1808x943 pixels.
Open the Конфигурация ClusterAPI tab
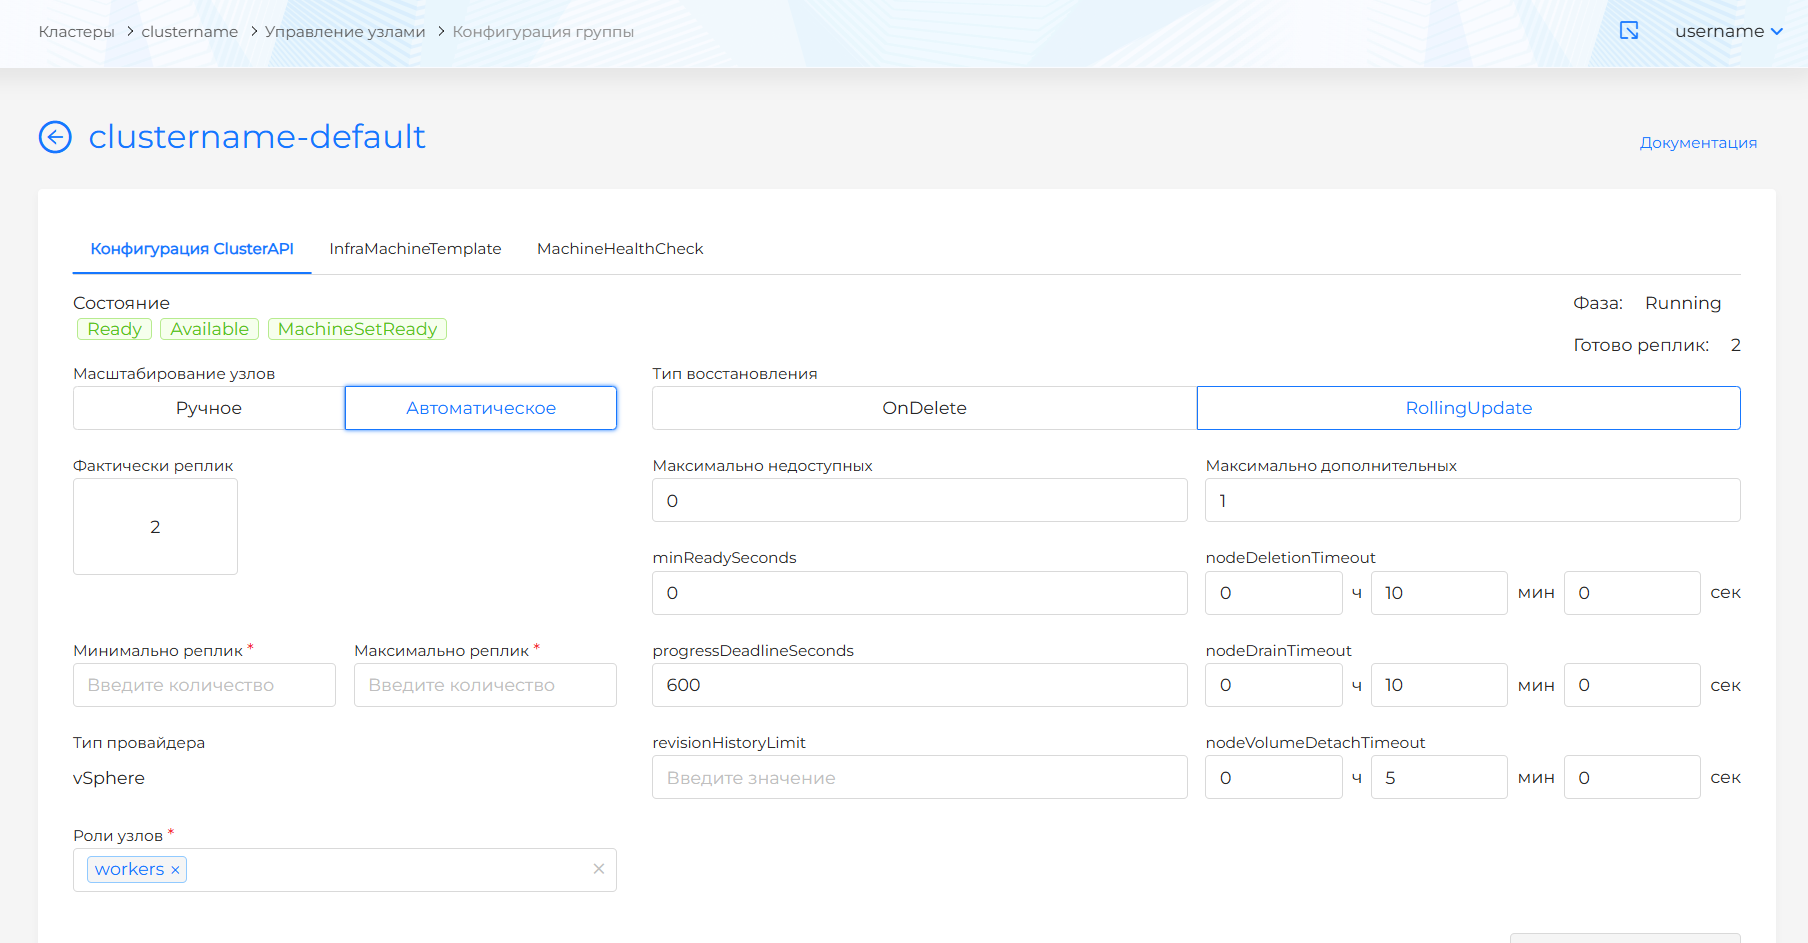[x=192, y=249]
